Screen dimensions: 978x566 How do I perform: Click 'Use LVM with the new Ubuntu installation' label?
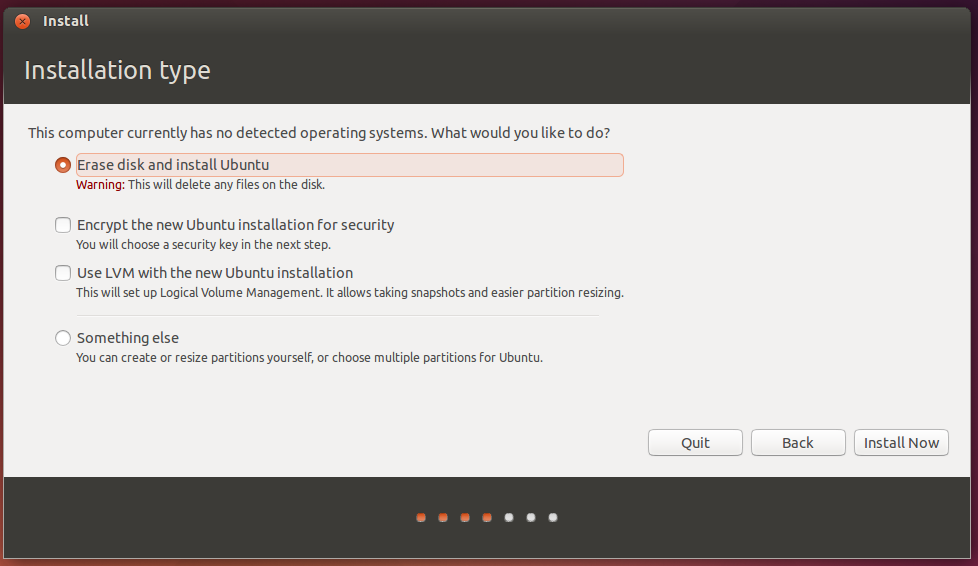(x=215, y=273)
